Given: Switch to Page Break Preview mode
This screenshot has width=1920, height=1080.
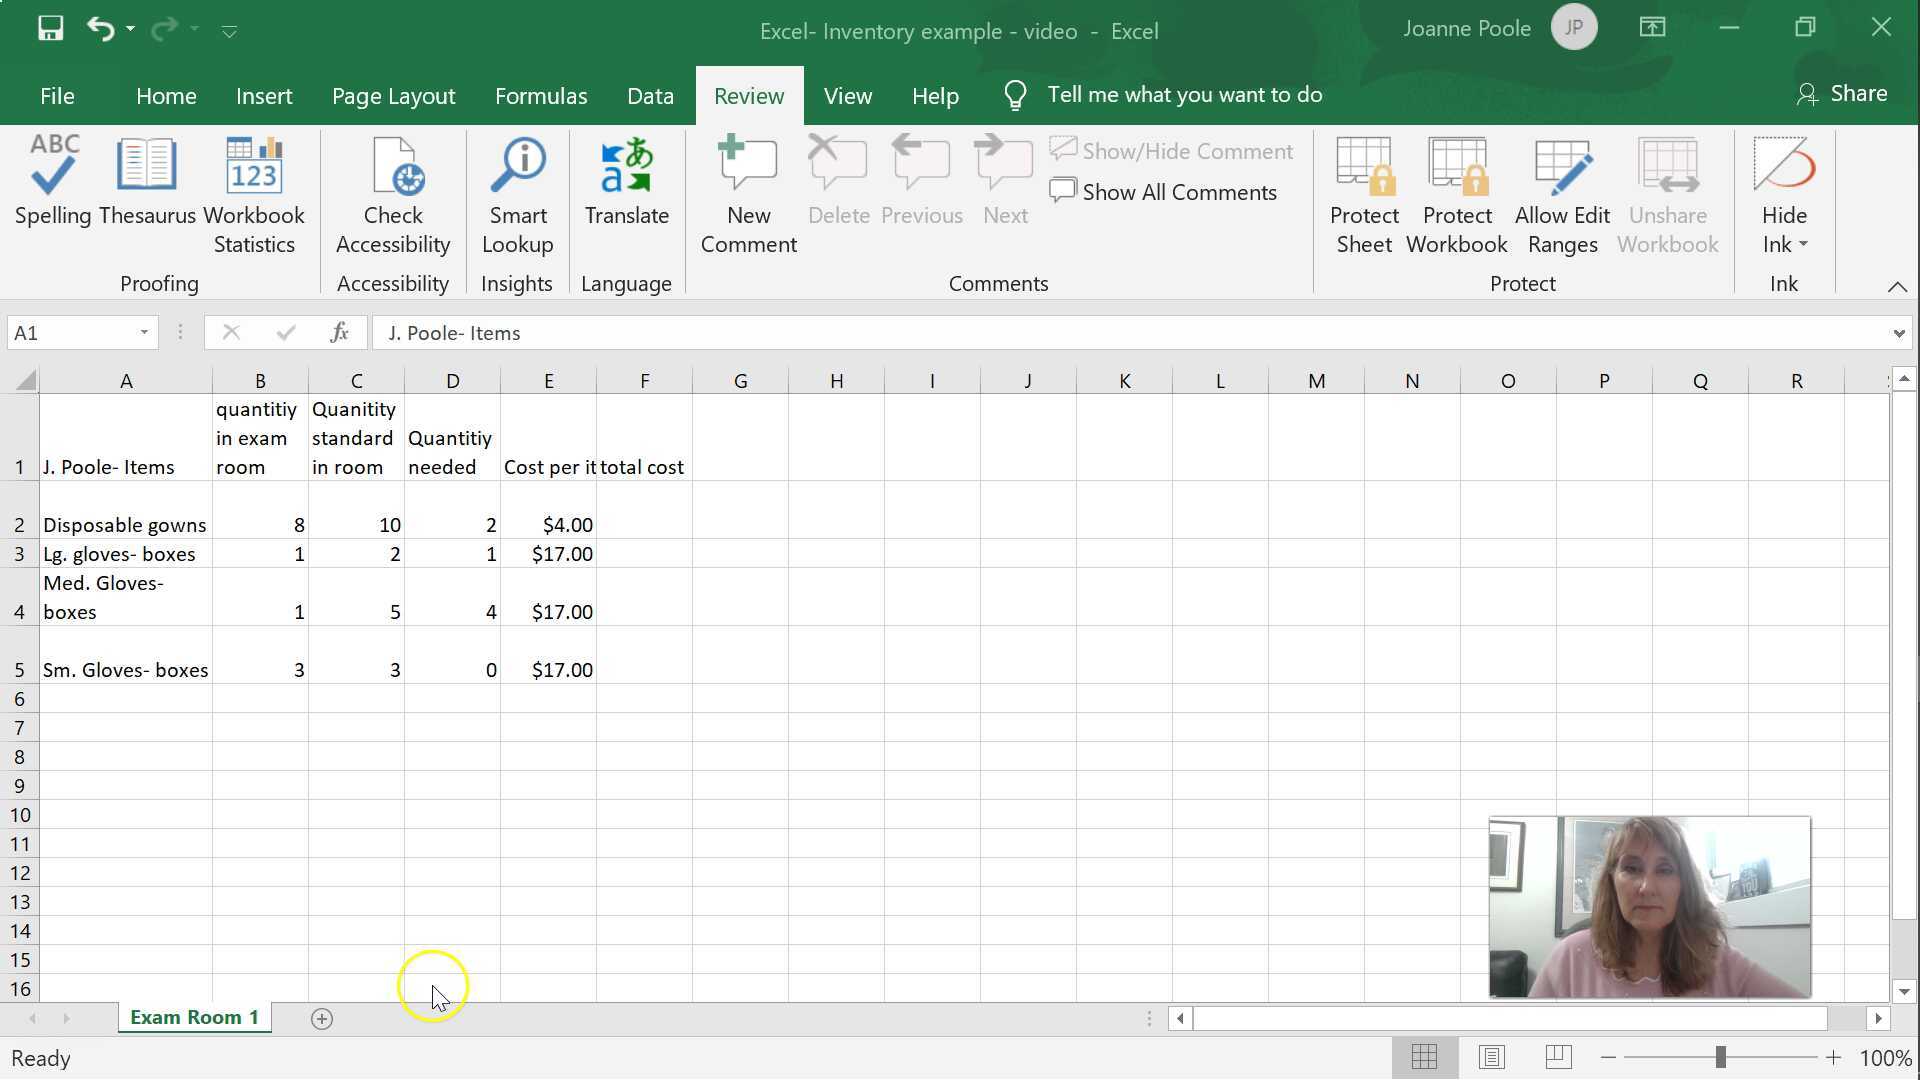Looking at the screenshot, I should click(1559, 1056).
